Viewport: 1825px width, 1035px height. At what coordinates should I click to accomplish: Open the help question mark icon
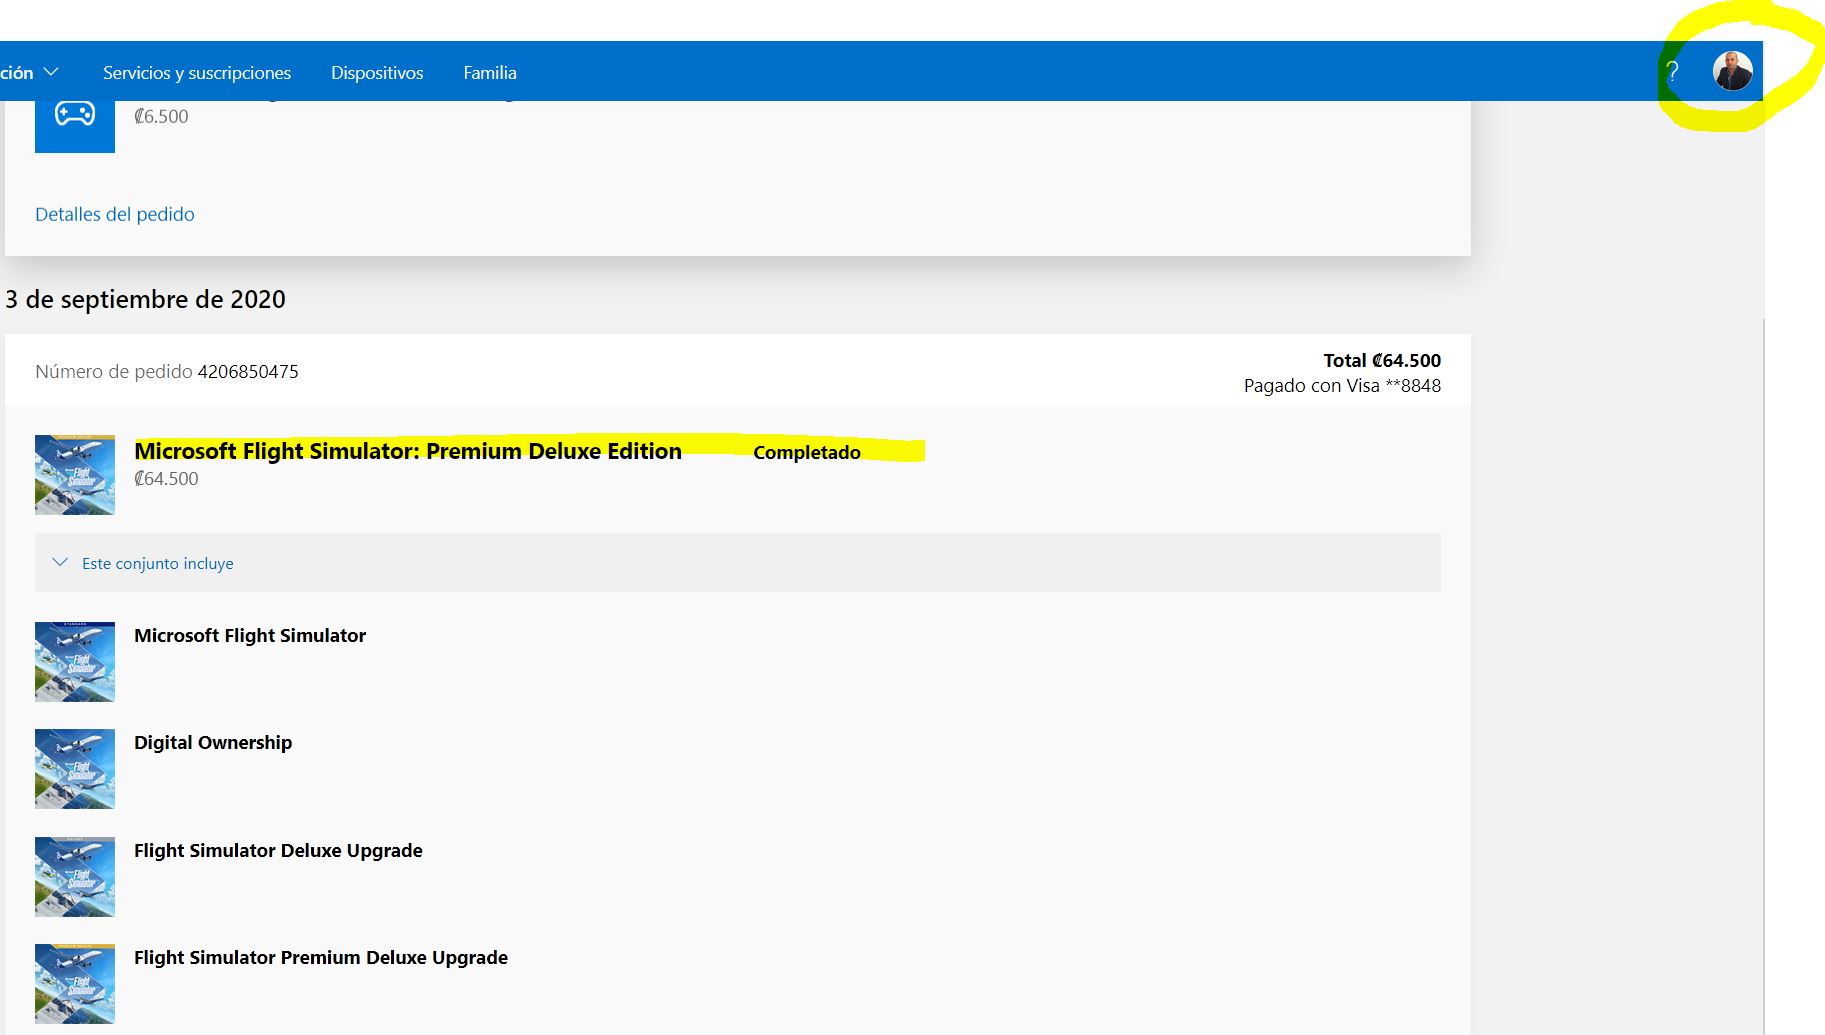(x=1672, y=72)
